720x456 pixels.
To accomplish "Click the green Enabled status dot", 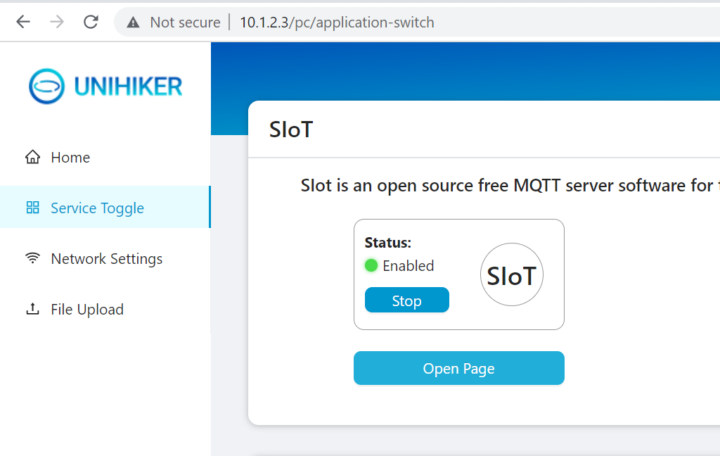I will tap(371, 265).
